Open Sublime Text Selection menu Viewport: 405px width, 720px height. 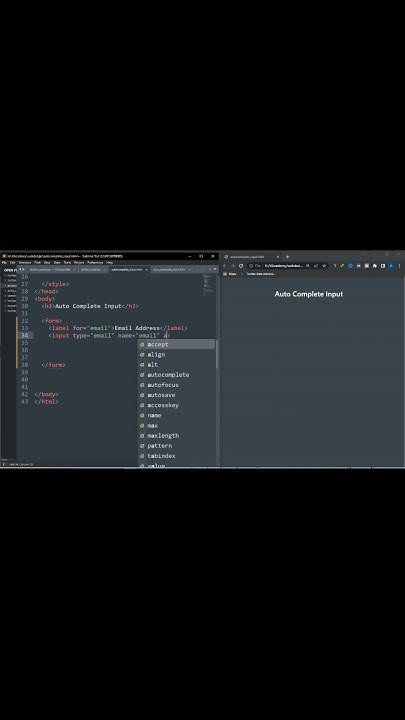tap(25, 262)
